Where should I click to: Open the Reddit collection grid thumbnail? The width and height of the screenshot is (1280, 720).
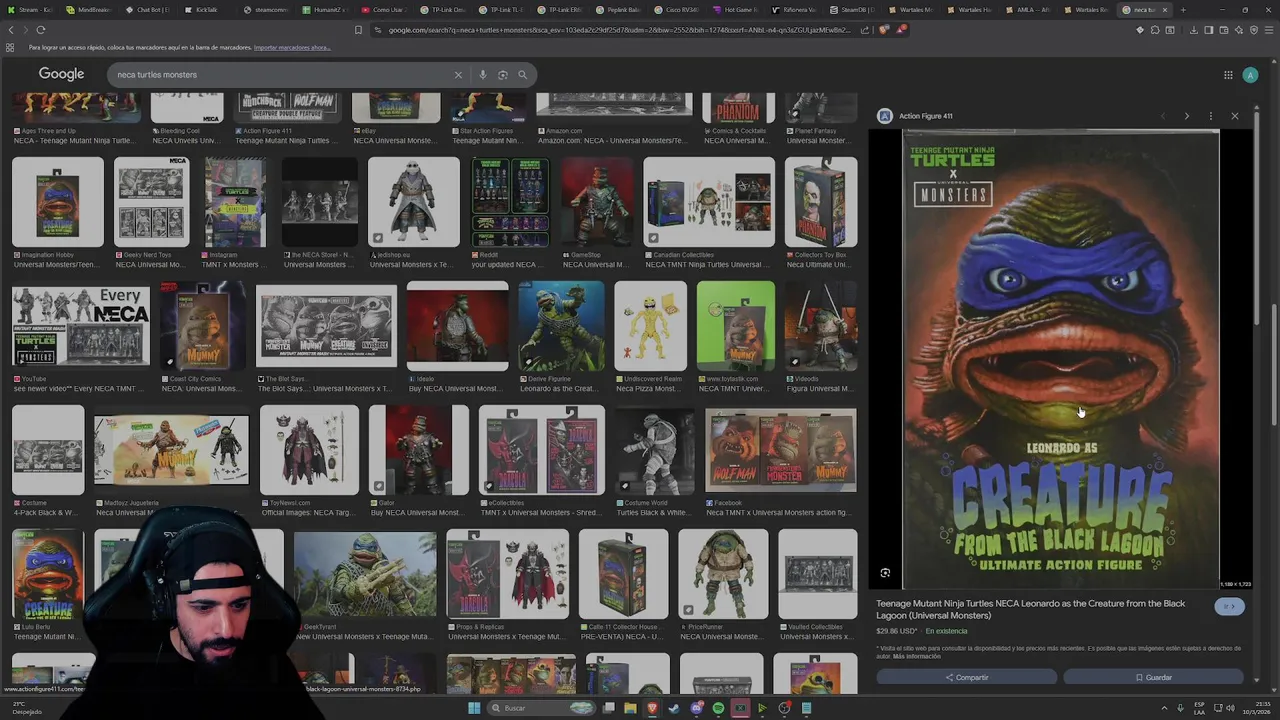pyautogui.click(x=510, y=202)
